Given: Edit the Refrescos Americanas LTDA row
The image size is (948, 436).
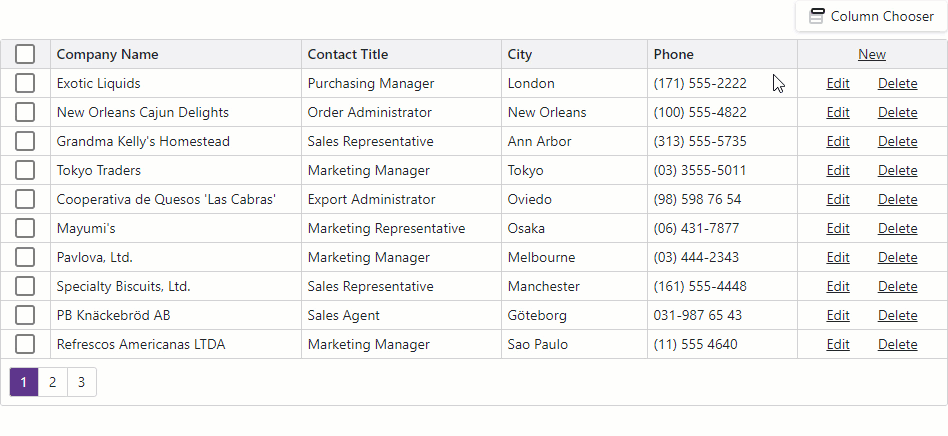Looking at the screenshot, I should coord(837,344).
